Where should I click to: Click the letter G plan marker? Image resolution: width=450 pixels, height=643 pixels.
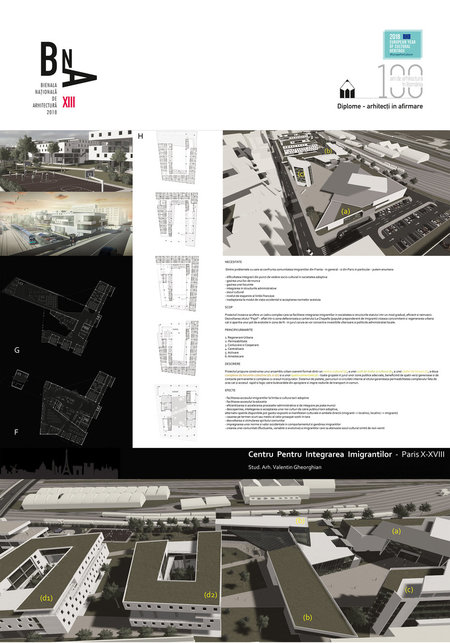[17, 350]
